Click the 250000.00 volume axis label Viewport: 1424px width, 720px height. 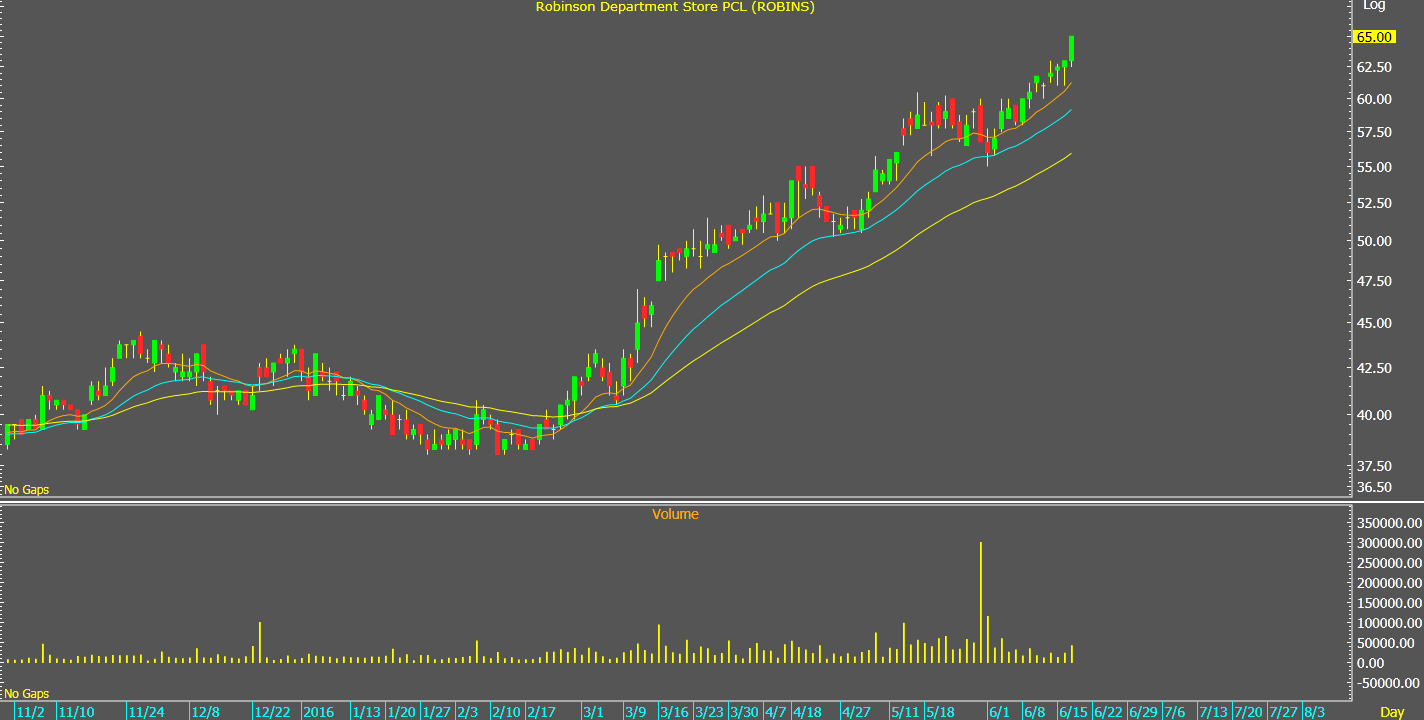pyautogui.click(x=1388, y=563)
